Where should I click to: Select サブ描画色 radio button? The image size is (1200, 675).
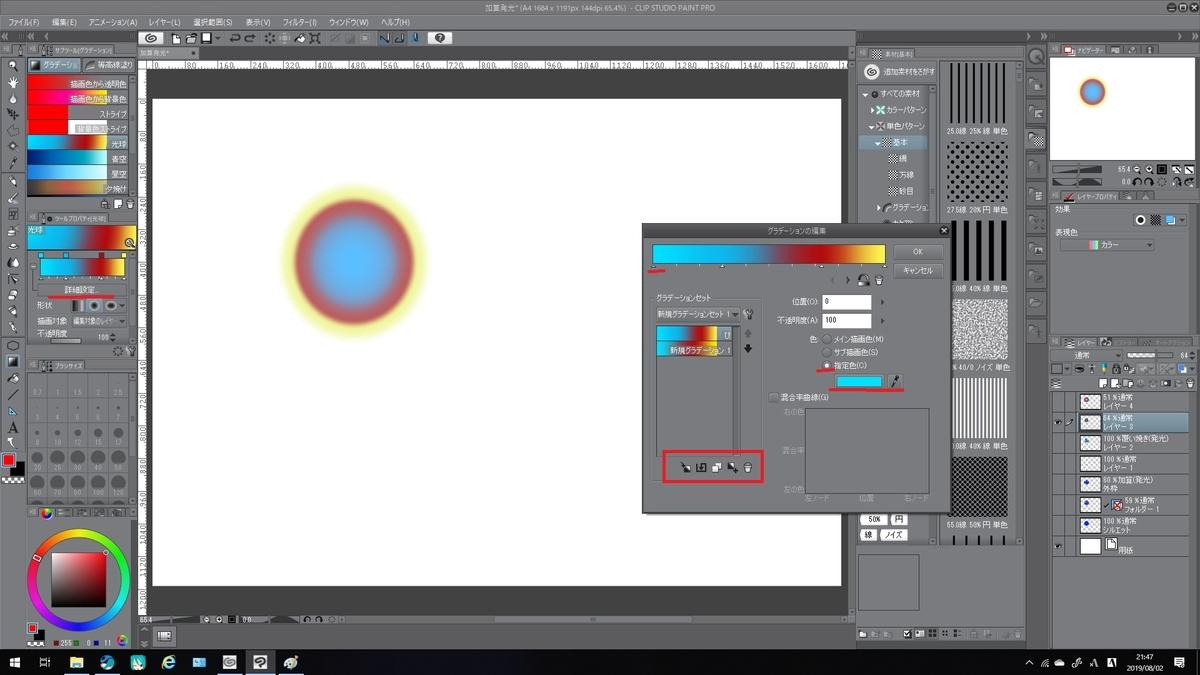[x=826, y=353]
